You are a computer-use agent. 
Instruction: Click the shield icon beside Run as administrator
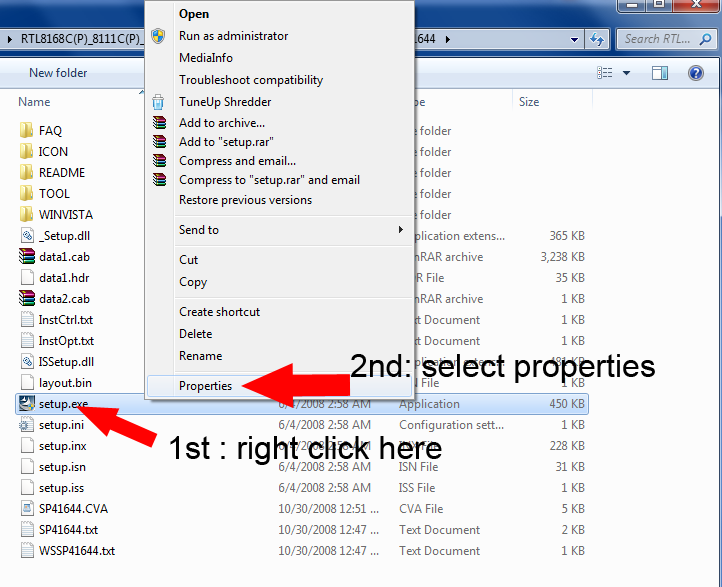(158, 36)
